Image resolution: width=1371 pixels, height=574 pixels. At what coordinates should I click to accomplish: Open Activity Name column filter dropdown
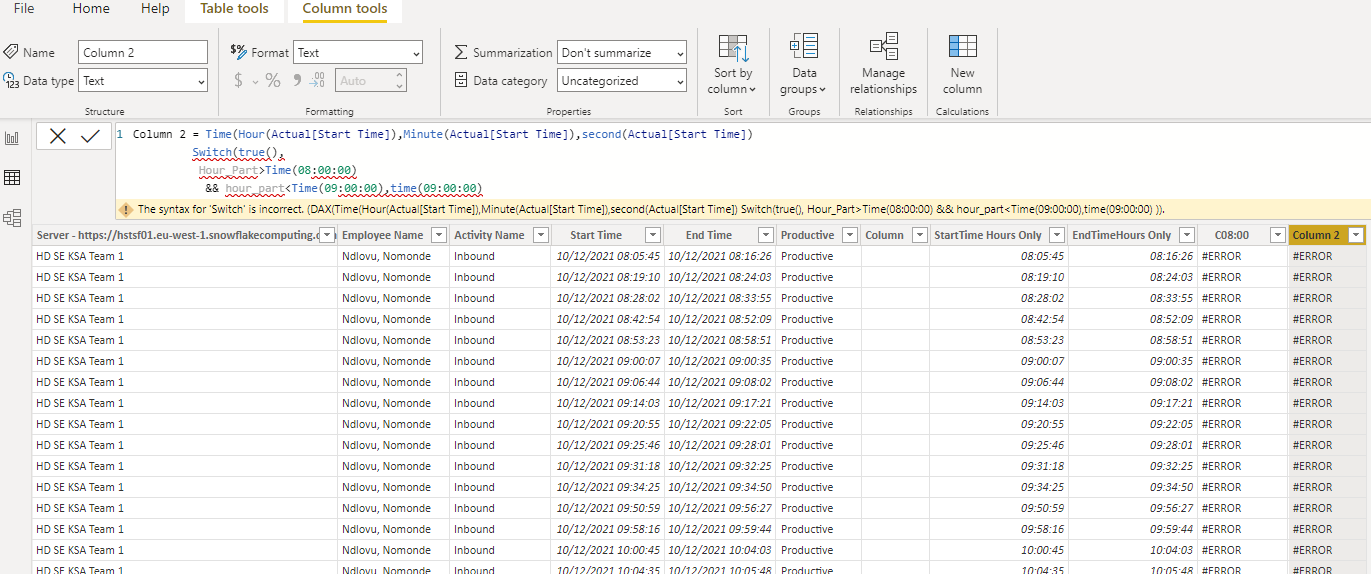pos(541,235)
